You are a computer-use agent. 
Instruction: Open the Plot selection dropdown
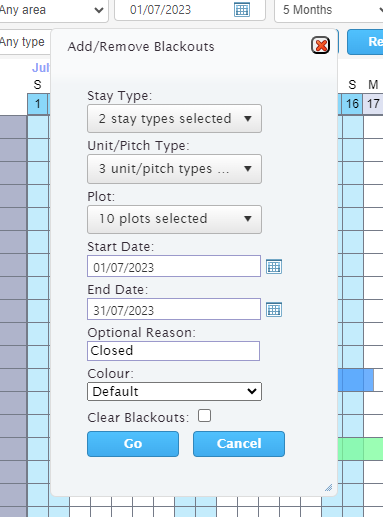[x=174, y=219]
